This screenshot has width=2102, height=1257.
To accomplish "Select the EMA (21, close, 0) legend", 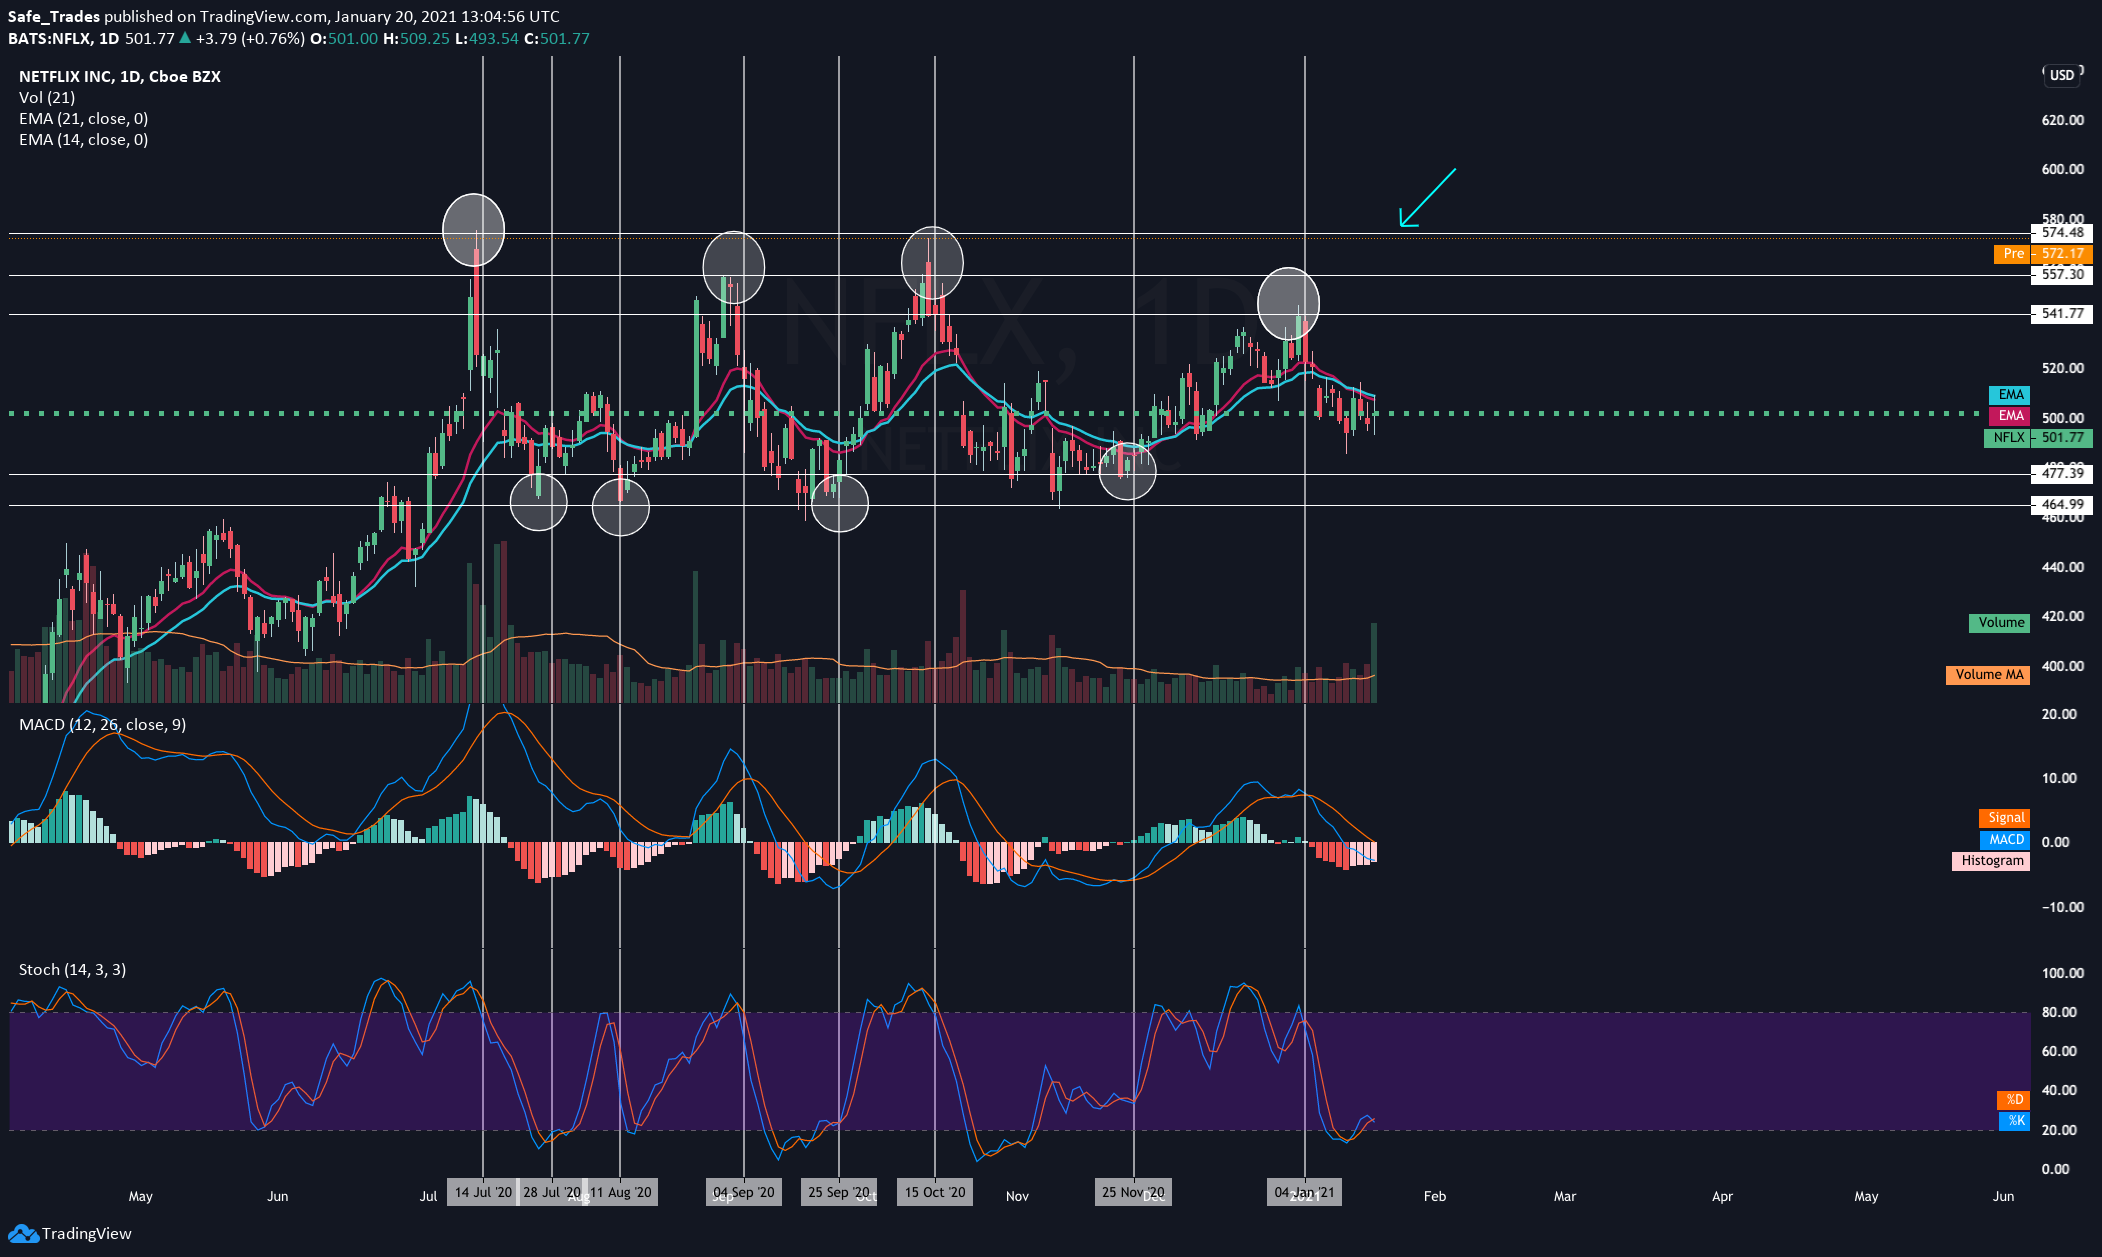I will tap(83, 118).
